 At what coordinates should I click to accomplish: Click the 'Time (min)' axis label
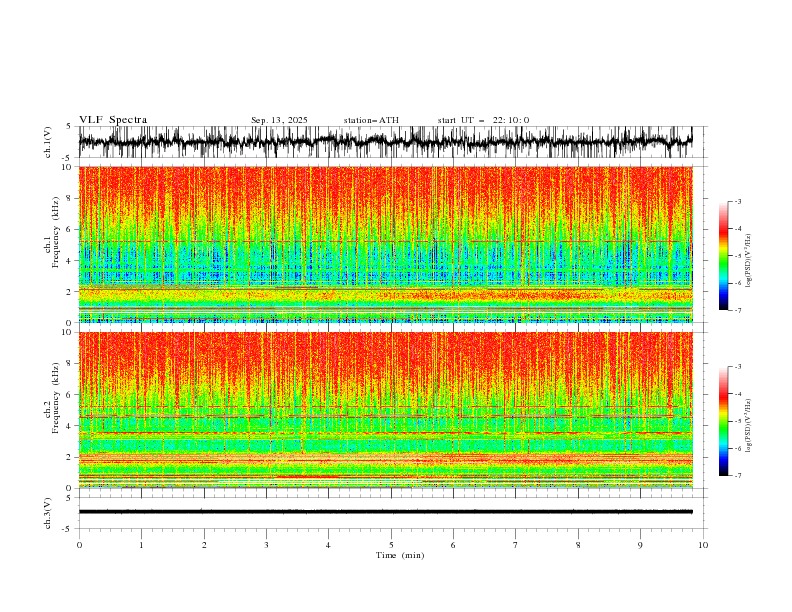pos(400,555)
